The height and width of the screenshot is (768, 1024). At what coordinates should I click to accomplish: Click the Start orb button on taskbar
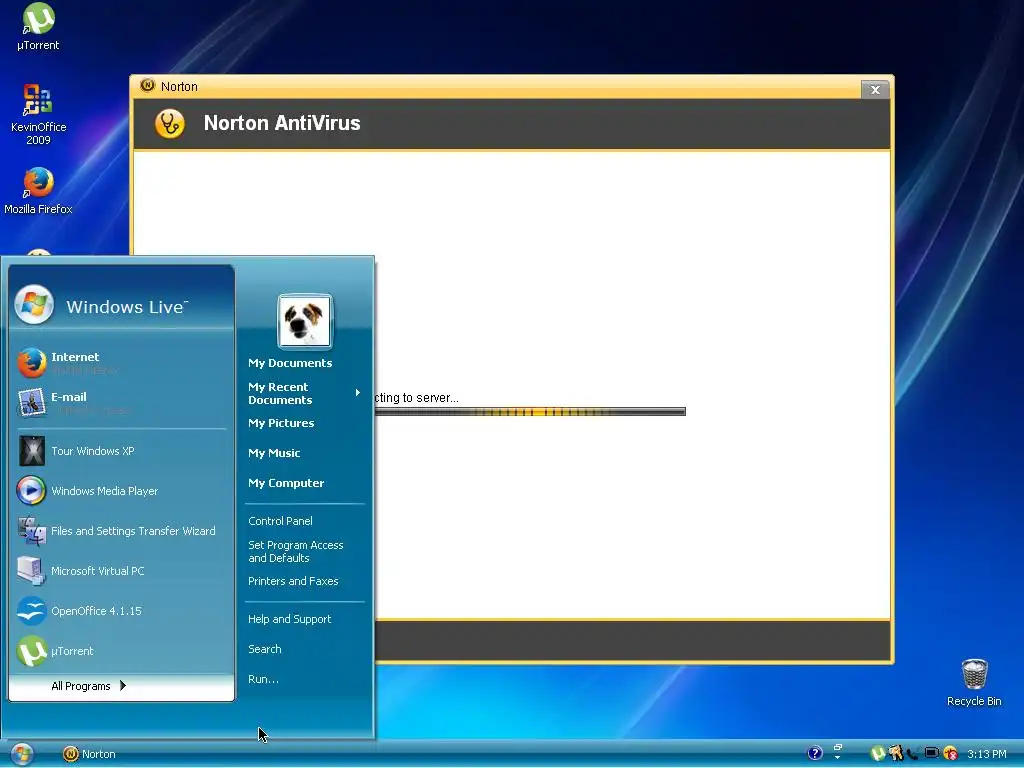coord(22,754)
